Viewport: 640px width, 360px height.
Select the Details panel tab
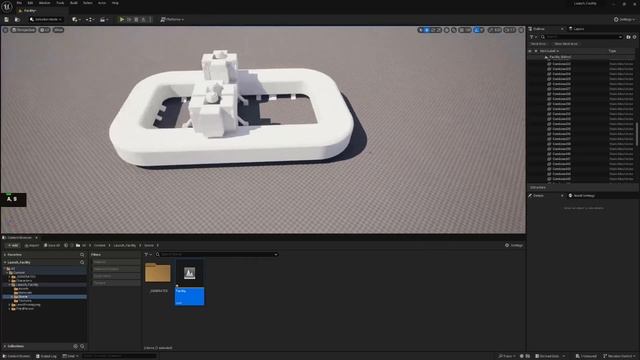pos(539,196)
